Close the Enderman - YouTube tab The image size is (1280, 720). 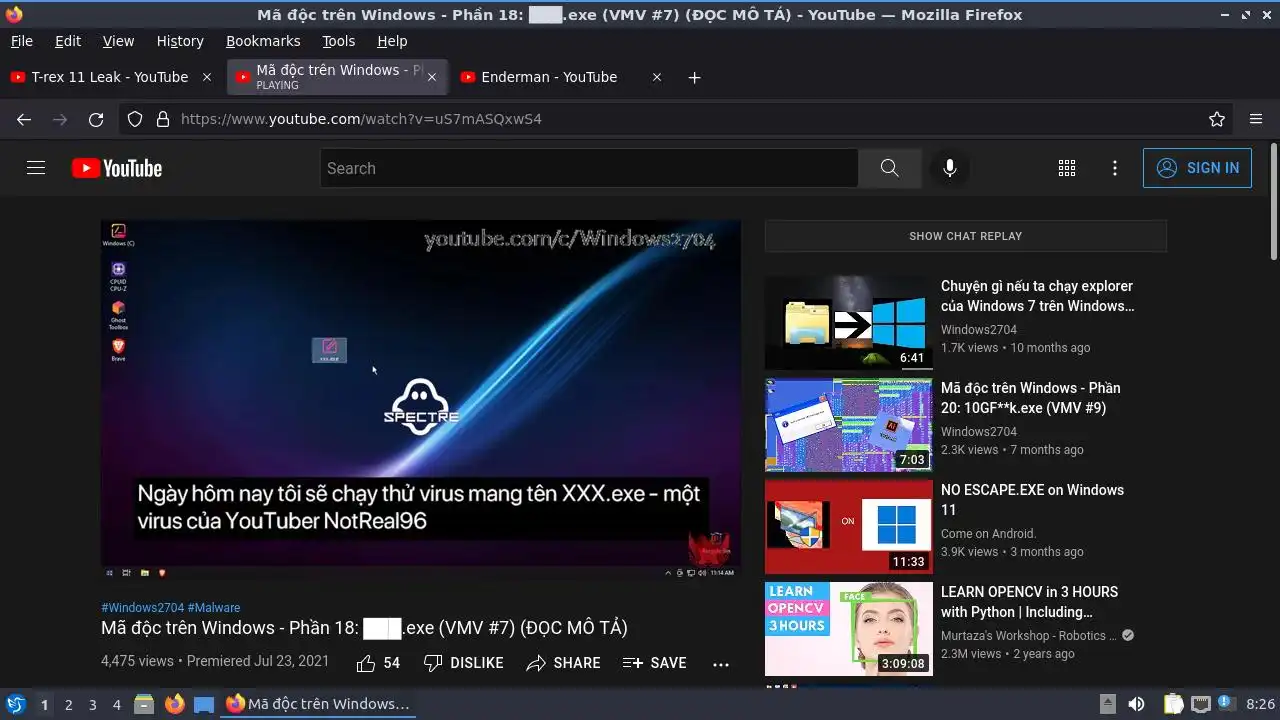pyautogui.click(x=657, y=77)
